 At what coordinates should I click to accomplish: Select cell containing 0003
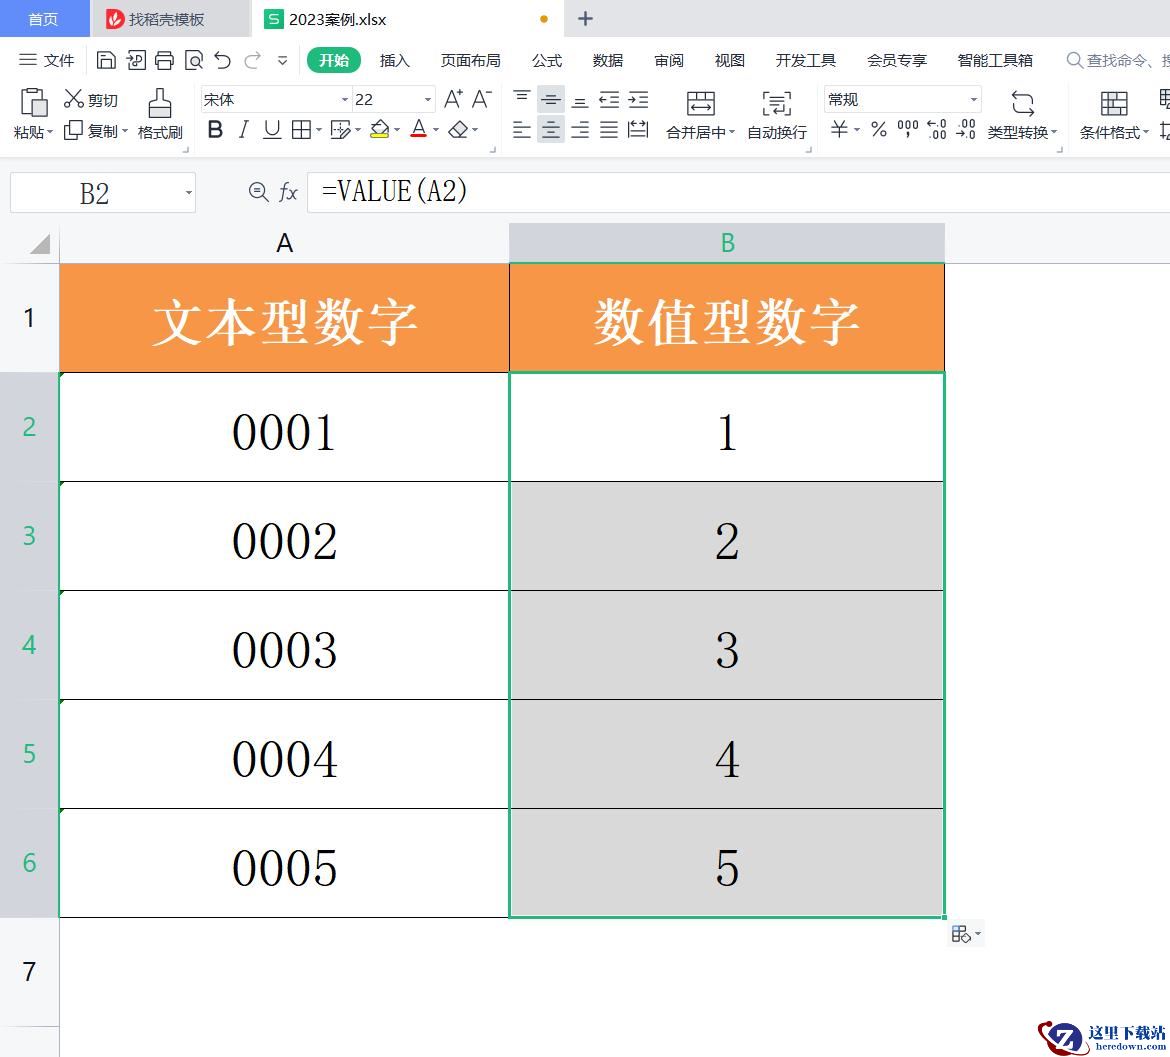pyautogui.click(x=284, y=645)
